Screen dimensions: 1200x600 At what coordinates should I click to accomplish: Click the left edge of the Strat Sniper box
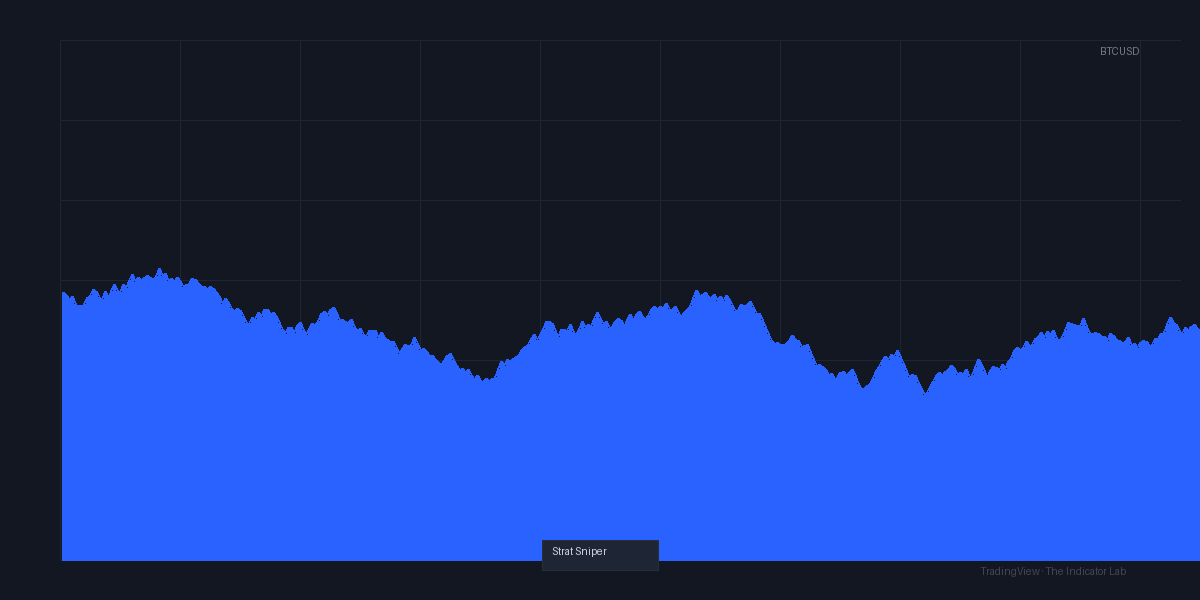543,555
